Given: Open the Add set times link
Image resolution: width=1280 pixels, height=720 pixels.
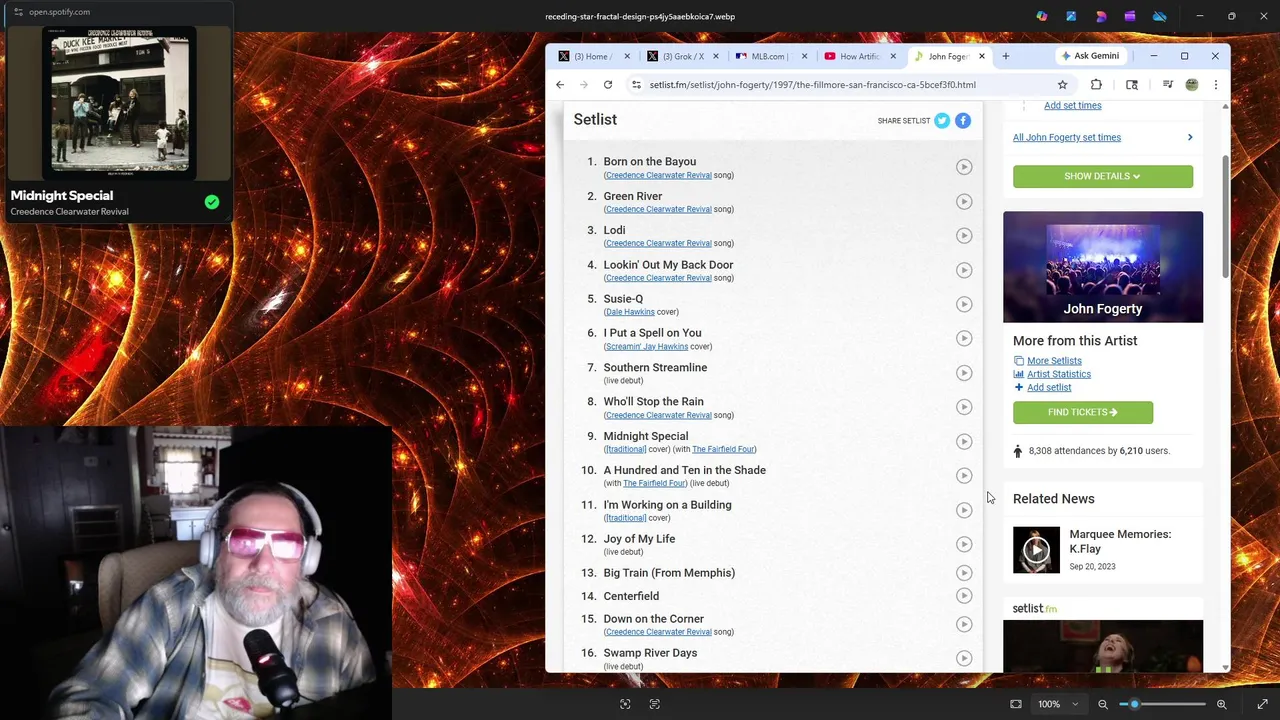Looking at the screenshot, I should tap(1072, 105).
